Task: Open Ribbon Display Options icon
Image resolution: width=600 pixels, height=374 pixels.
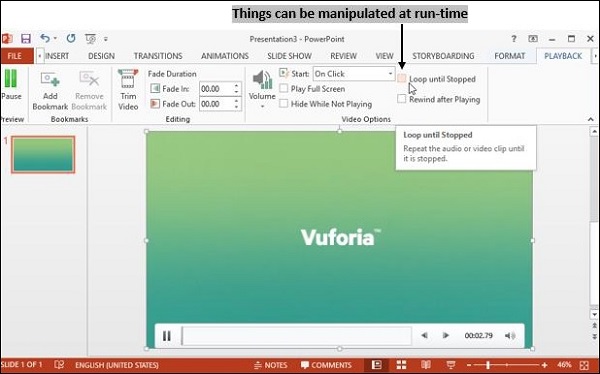Action: pyautogui.click(x=533, y=39)
